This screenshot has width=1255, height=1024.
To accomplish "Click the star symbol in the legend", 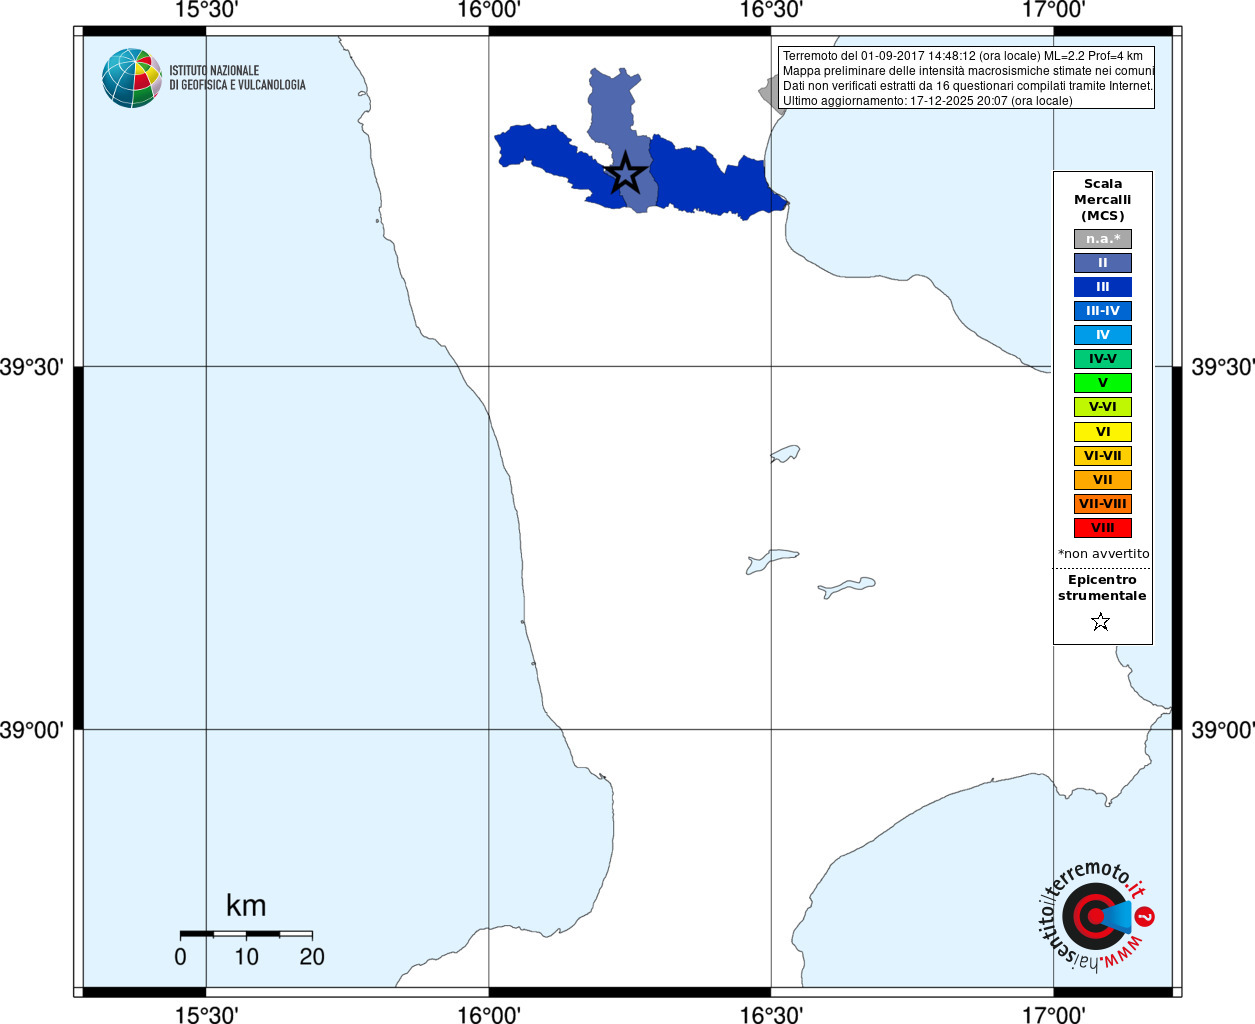I will coord(1101,622).
